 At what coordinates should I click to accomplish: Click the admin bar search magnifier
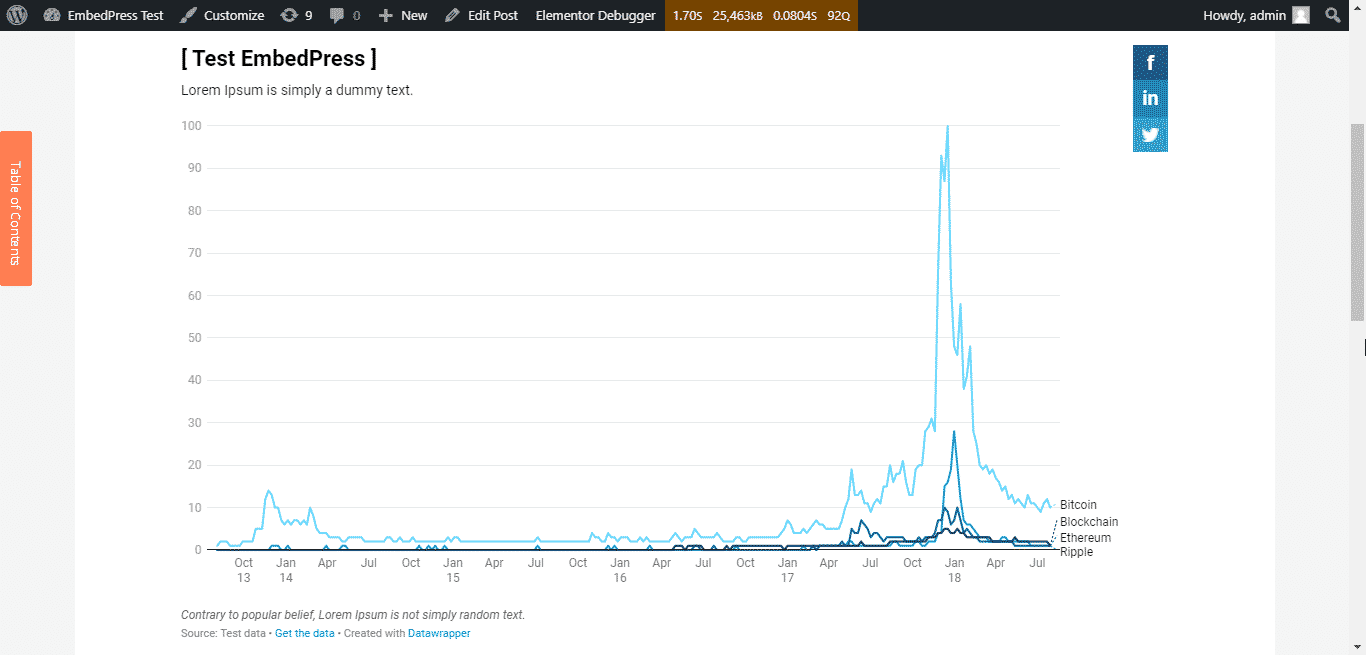pos(1332,15)
